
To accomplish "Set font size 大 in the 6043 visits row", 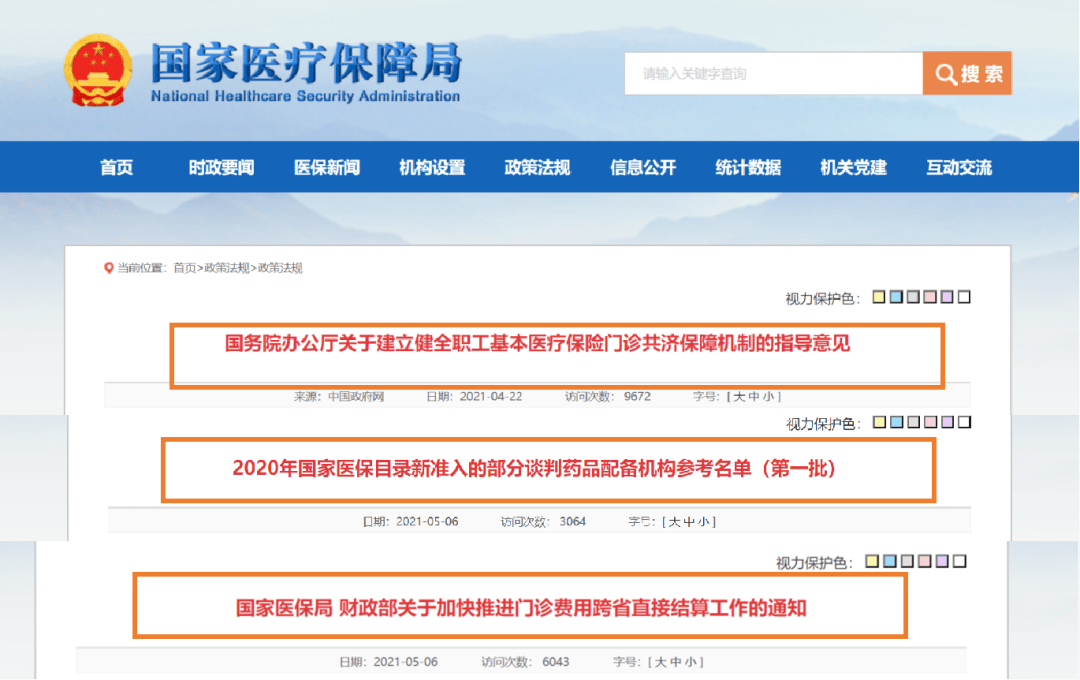I will click(x=661, y=662).
